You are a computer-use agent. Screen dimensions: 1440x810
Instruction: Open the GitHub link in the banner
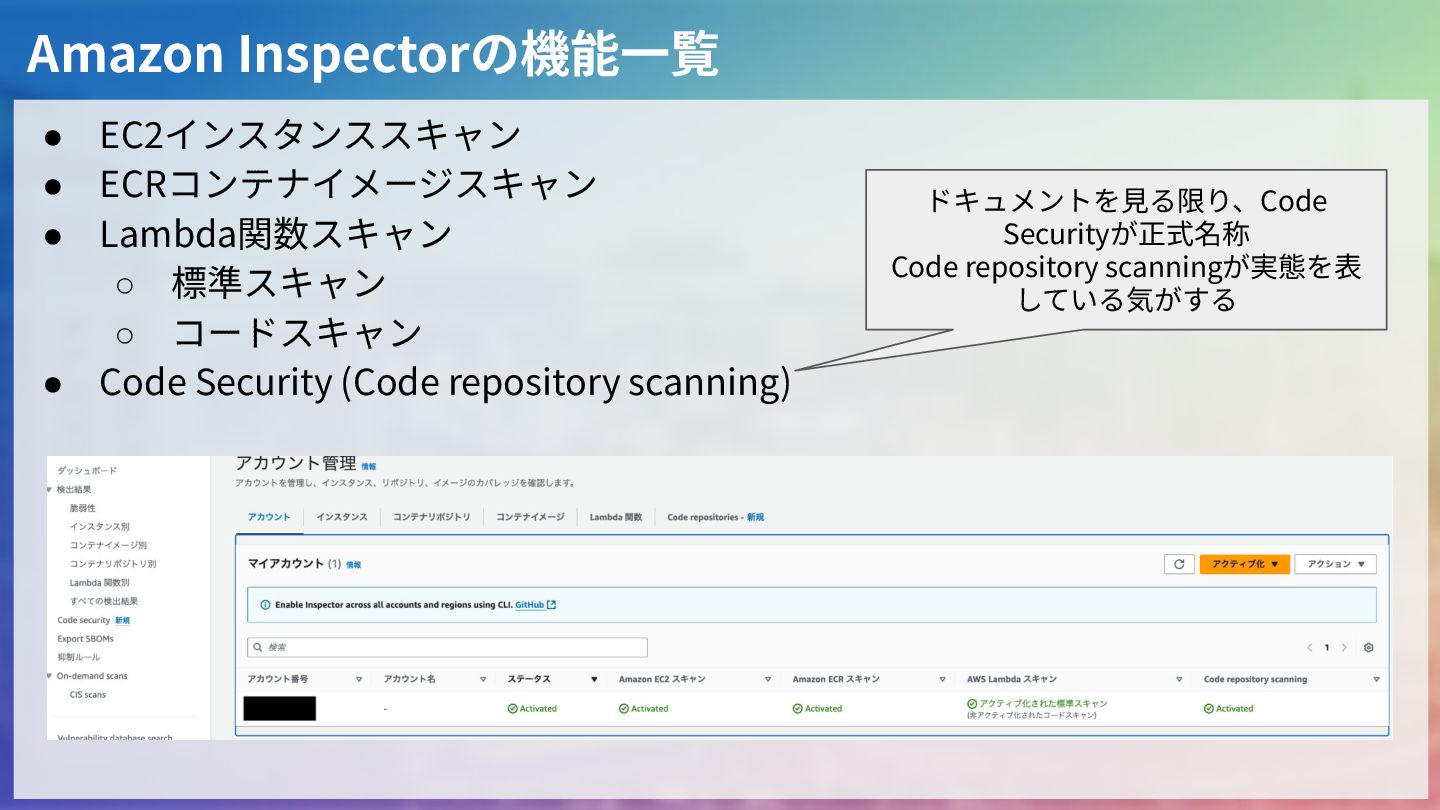click(535, 605)
